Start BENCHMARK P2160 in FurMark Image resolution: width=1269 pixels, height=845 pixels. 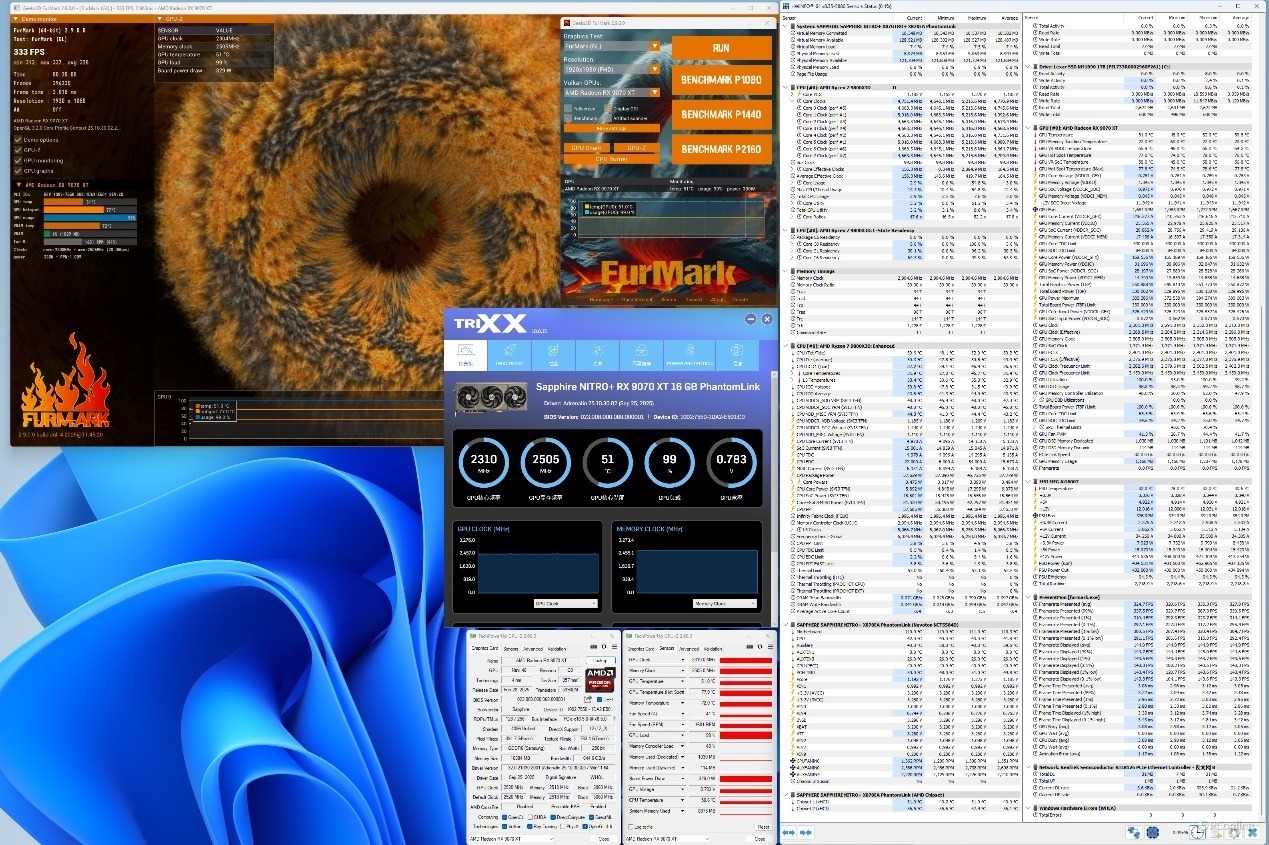click(x=722, y=149)
